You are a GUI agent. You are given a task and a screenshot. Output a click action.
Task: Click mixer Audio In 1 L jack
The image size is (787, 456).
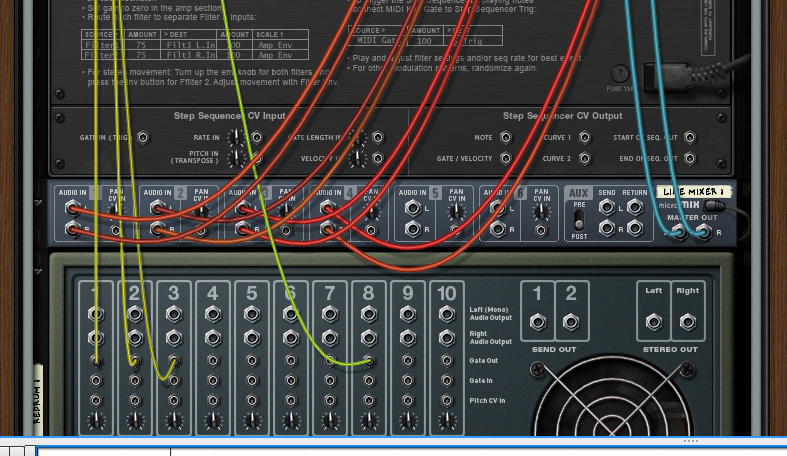pos(73,208)
